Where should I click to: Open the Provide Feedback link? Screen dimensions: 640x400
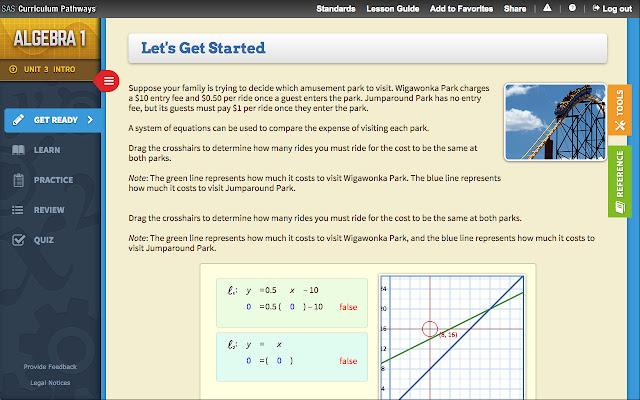point(50,367)
